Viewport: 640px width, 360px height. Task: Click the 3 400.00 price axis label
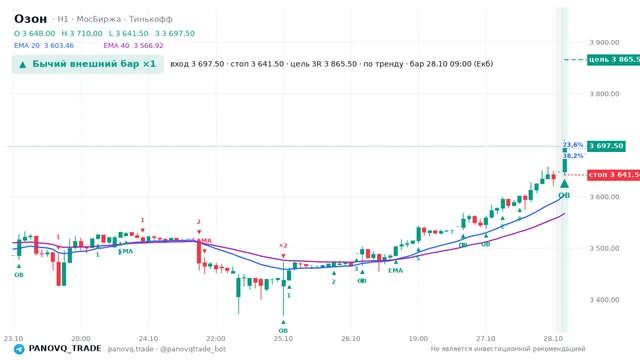(604, 300)
